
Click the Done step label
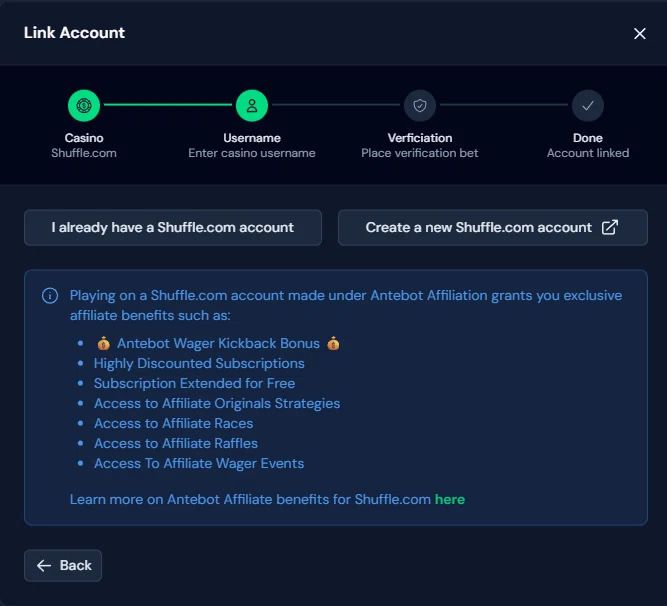[x=588, y=138]
